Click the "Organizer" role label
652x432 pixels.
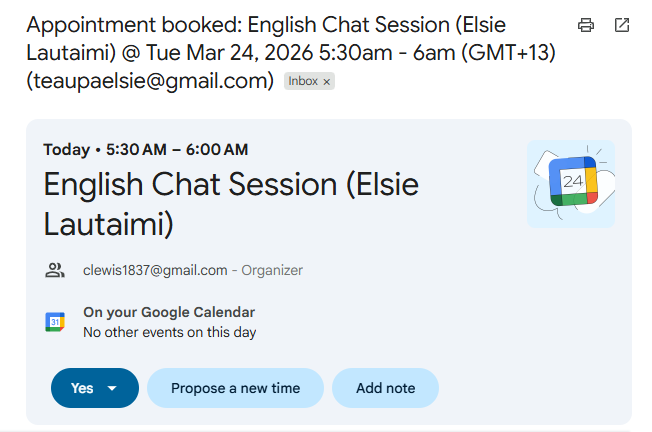tap(270, 270)
